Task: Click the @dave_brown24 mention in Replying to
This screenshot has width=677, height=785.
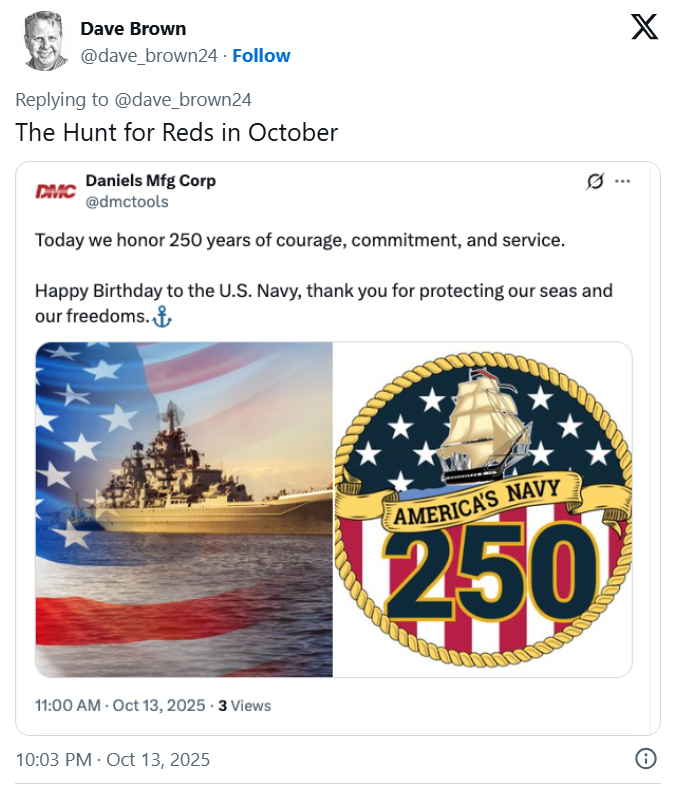Action: click(x=183, y=99)
